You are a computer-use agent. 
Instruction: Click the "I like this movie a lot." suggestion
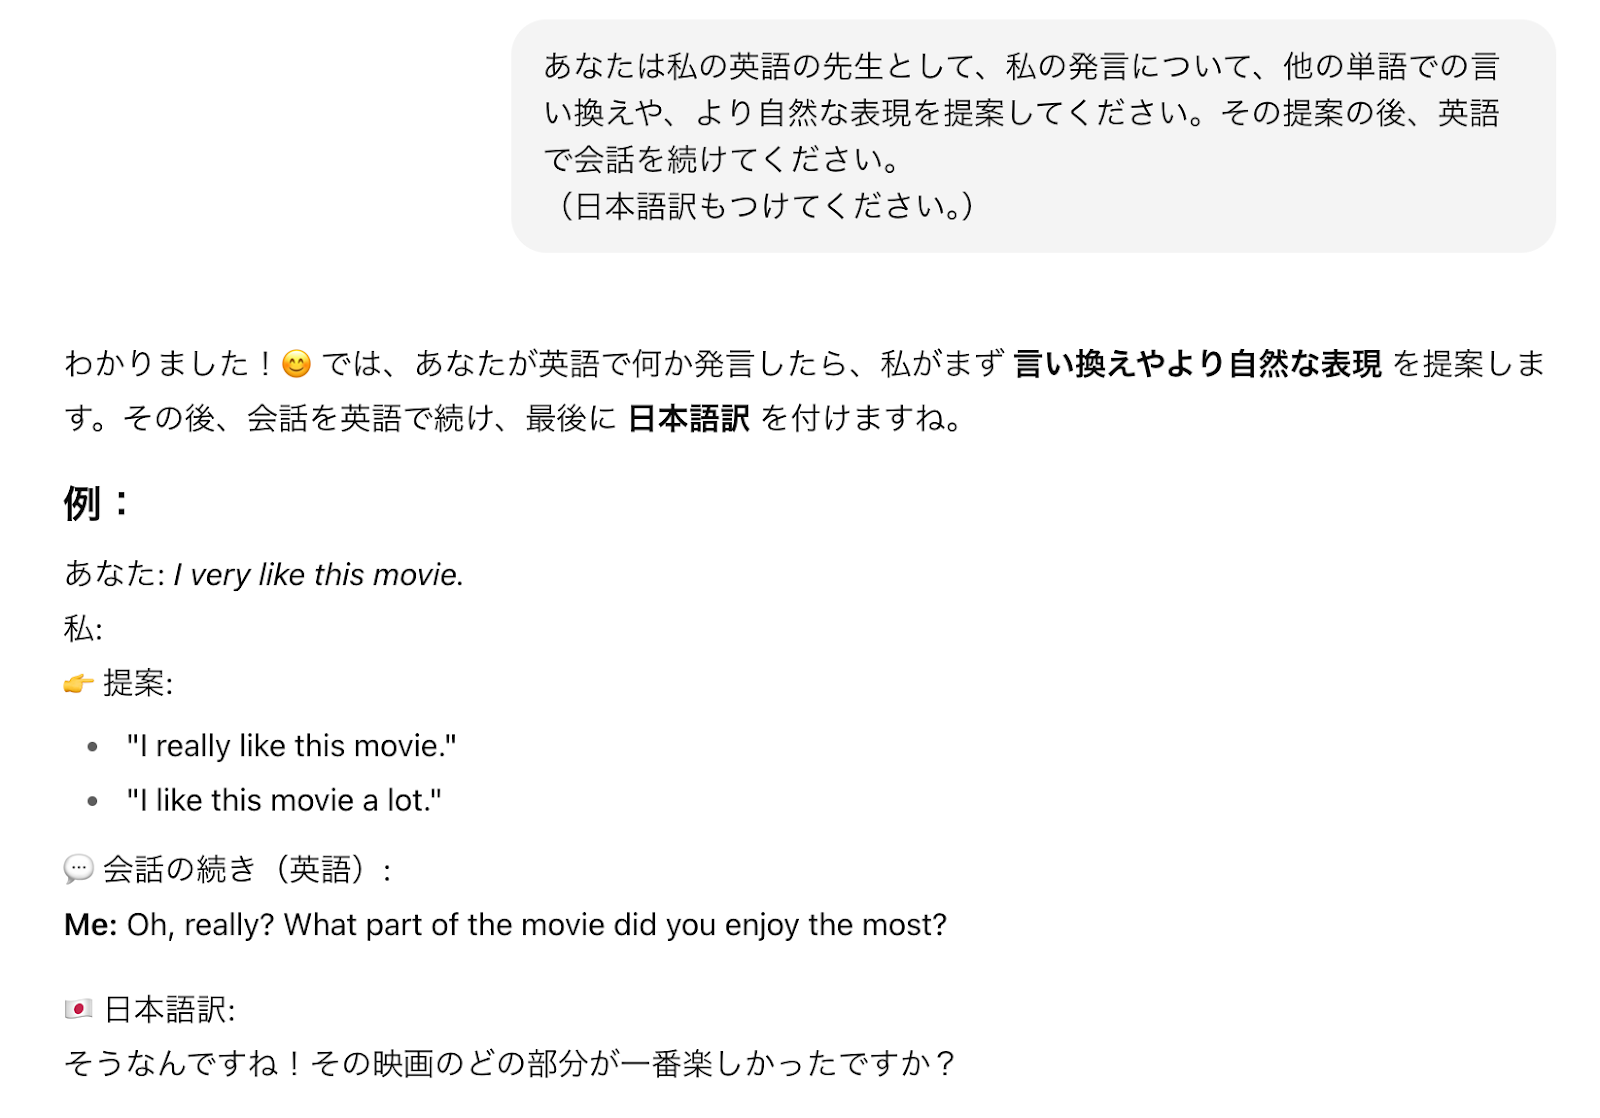[284, 801]
